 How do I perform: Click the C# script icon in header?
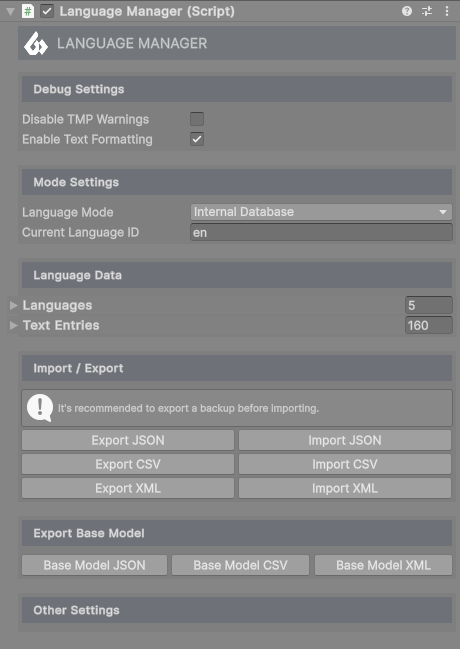point(28,11)
